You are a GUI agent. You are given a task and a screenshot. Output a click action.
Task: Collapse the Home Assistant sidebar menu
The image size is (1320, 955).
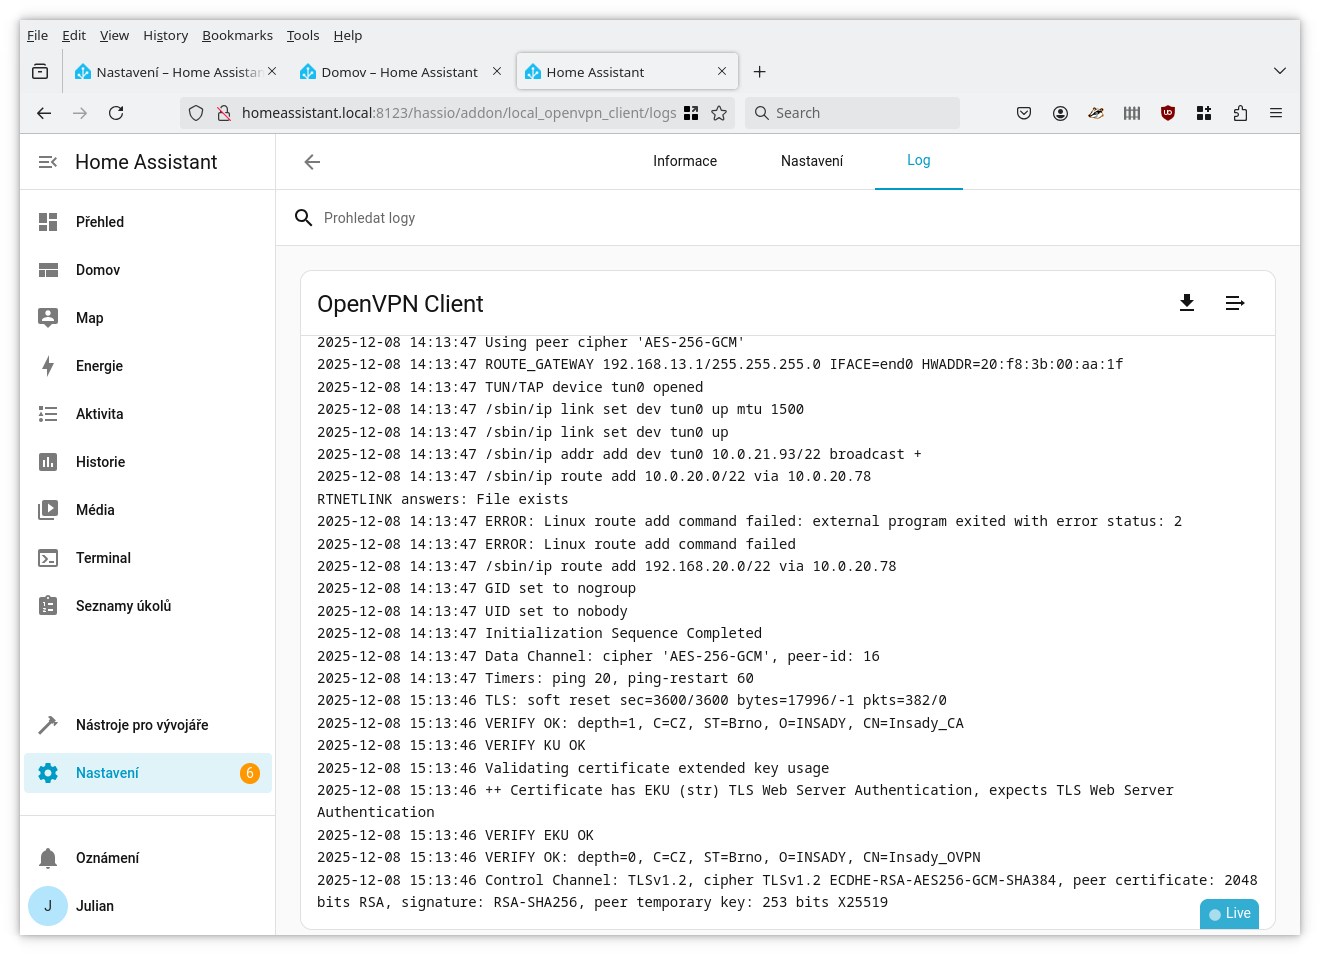pos(47,162)
